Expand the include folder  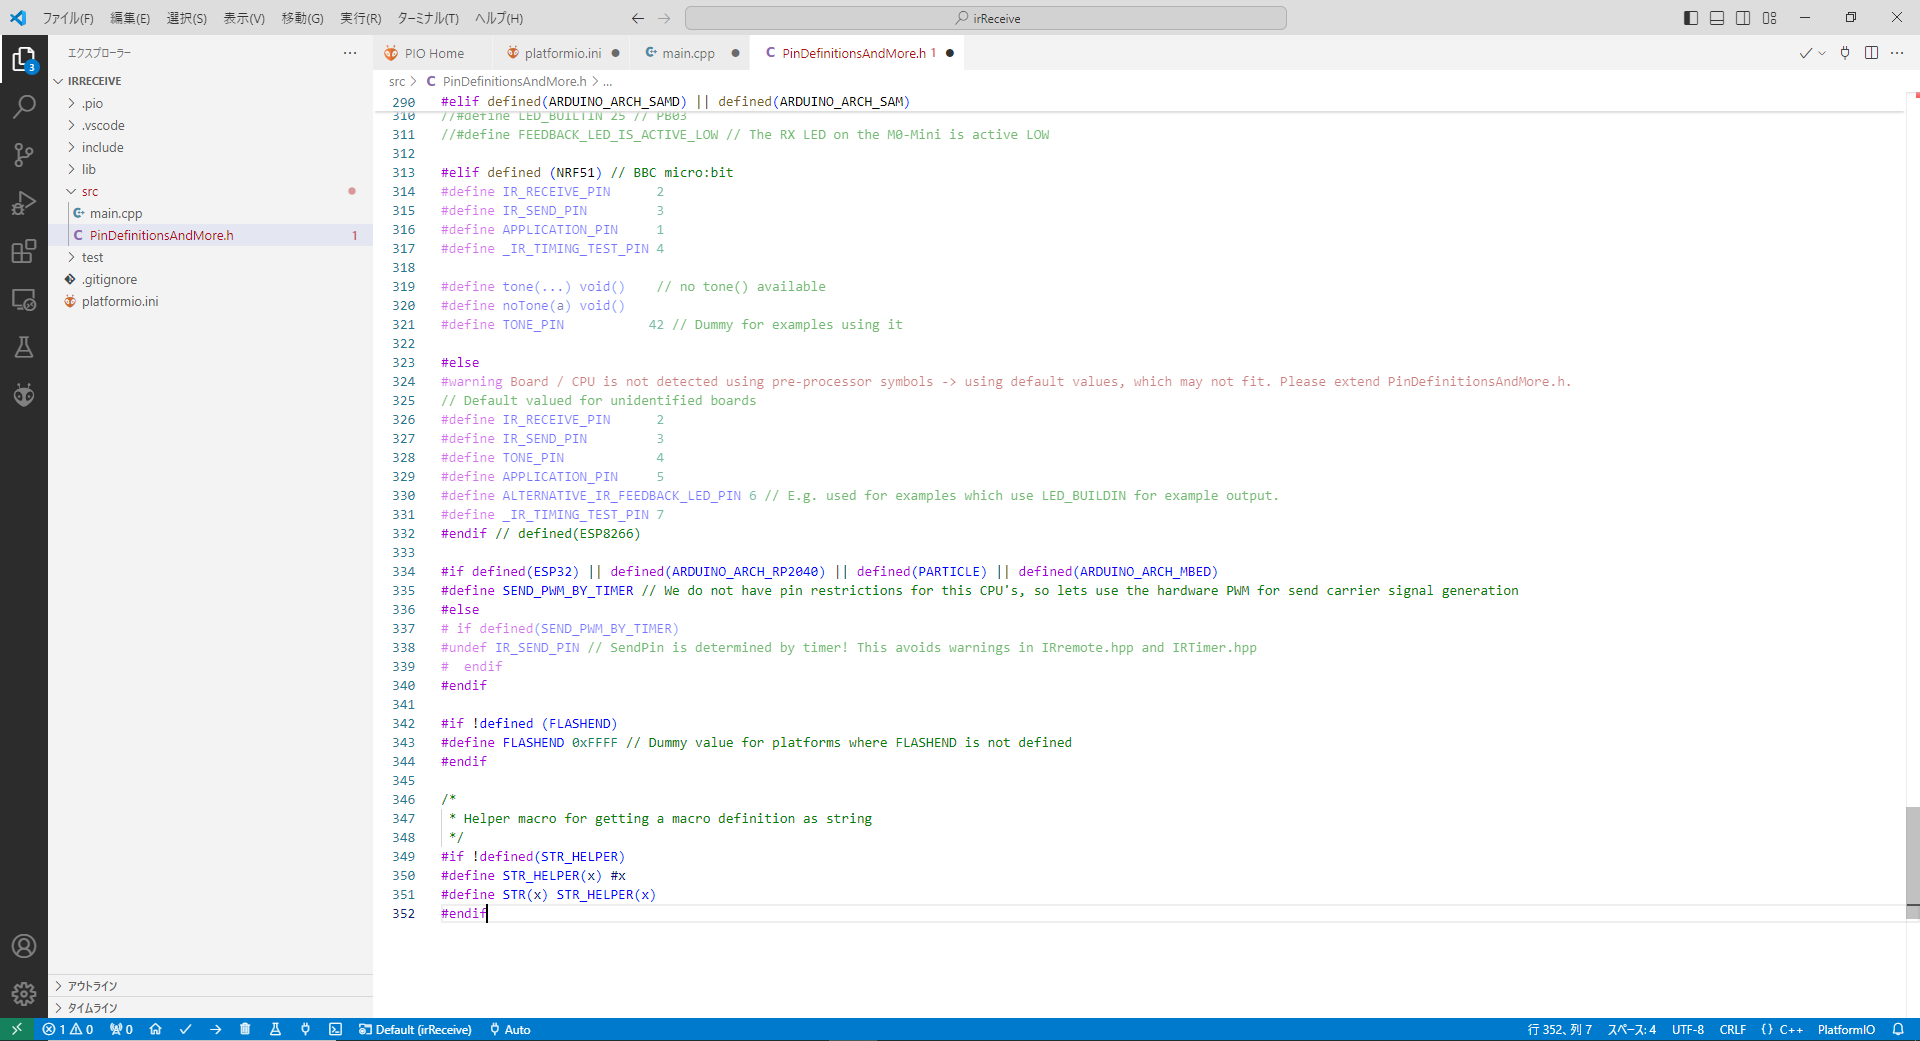[102, 147]
